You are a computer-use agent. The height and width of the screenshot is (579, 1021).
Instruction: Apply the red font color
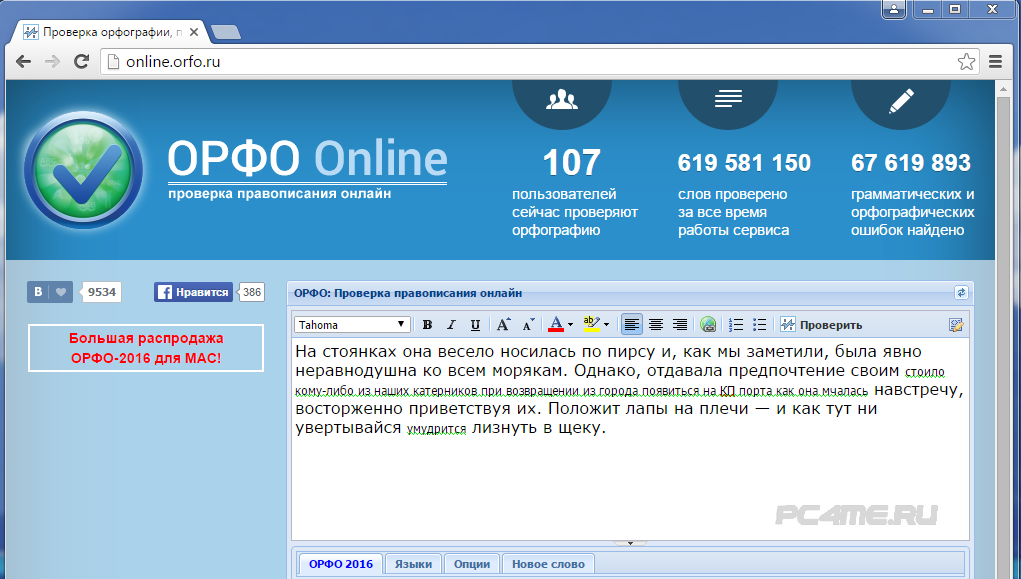(555, 324)
